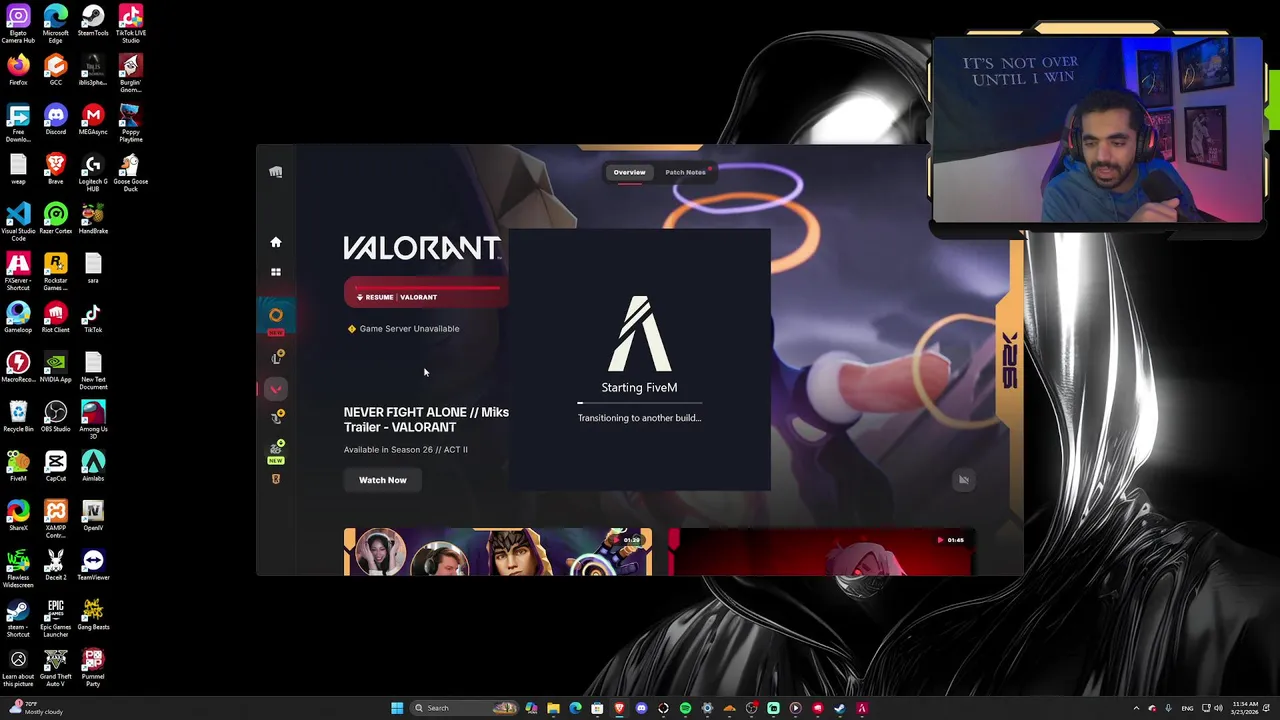
Task: Open Spotify from taskbar
Action: 685,708
